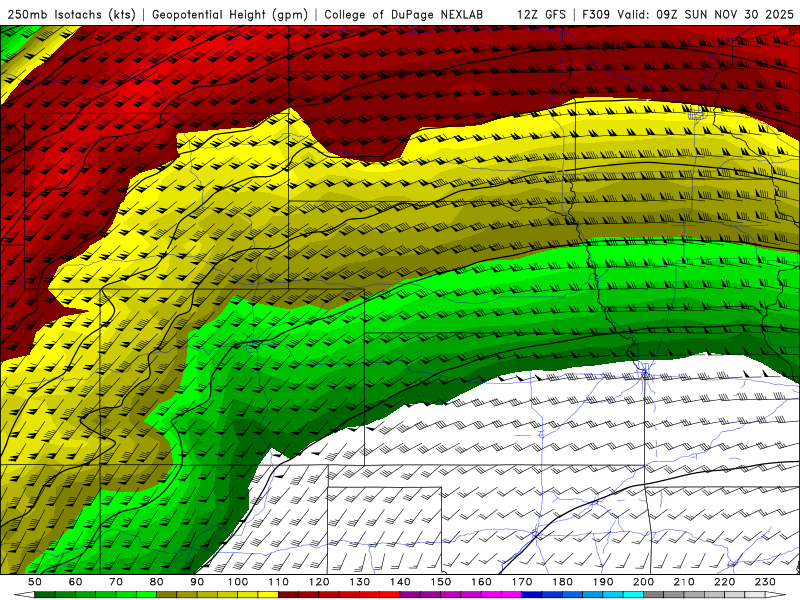The width and height of the screenshot is (800, 600).
Task: Click the '110' color scale label
Action: (279, 582)
